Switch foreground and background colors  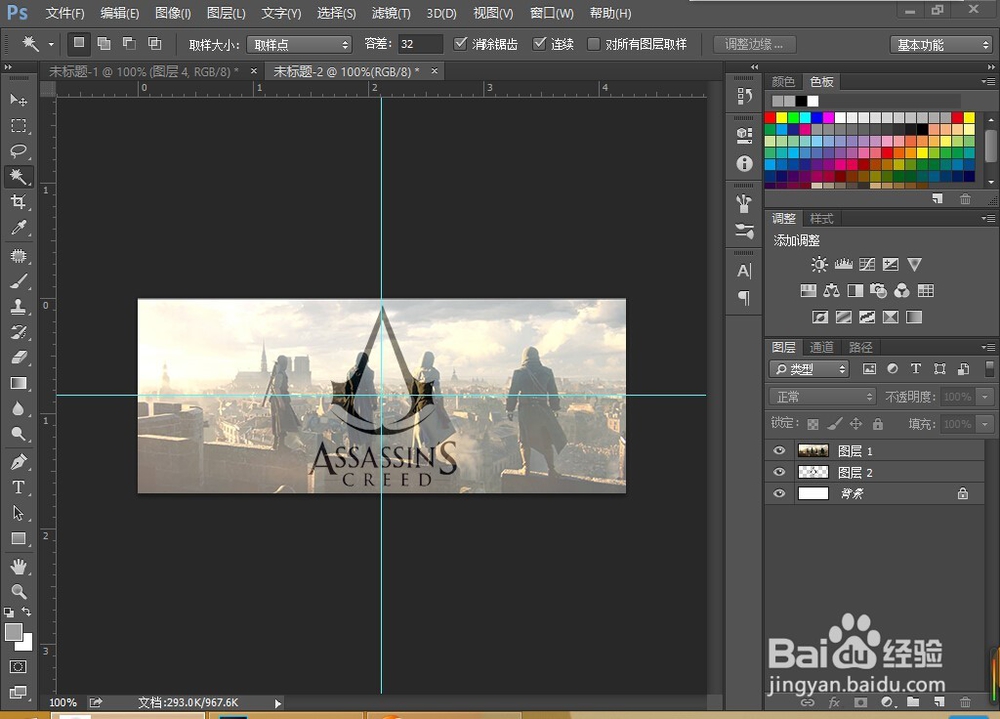point(26,612)
